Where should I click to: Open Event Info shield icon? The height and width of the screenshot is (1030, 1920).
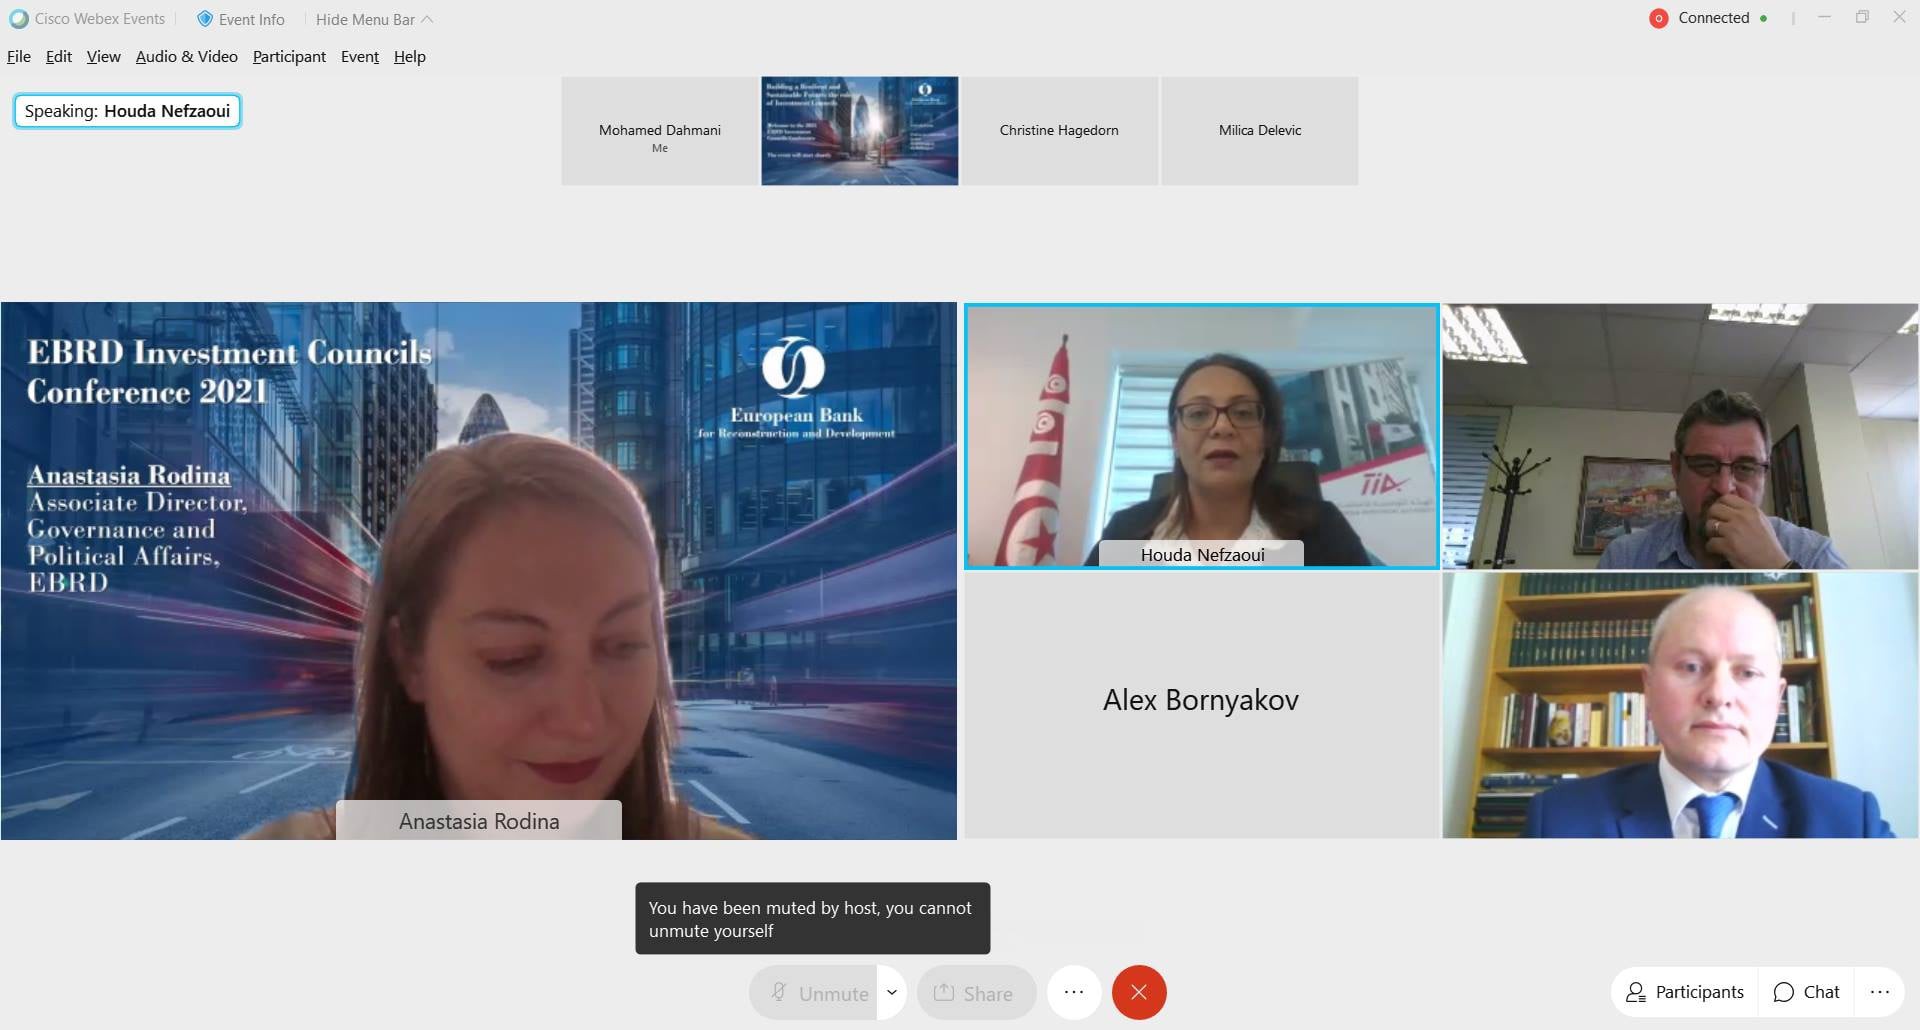pos(204,19)
